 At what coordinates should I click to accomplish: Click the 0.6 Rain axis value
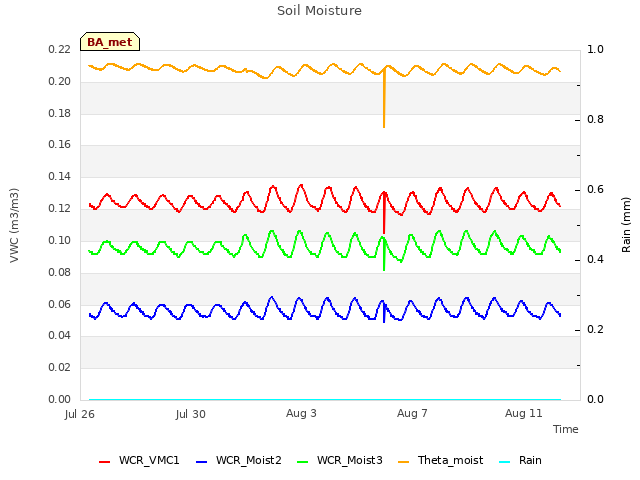(x=595, y=189)
